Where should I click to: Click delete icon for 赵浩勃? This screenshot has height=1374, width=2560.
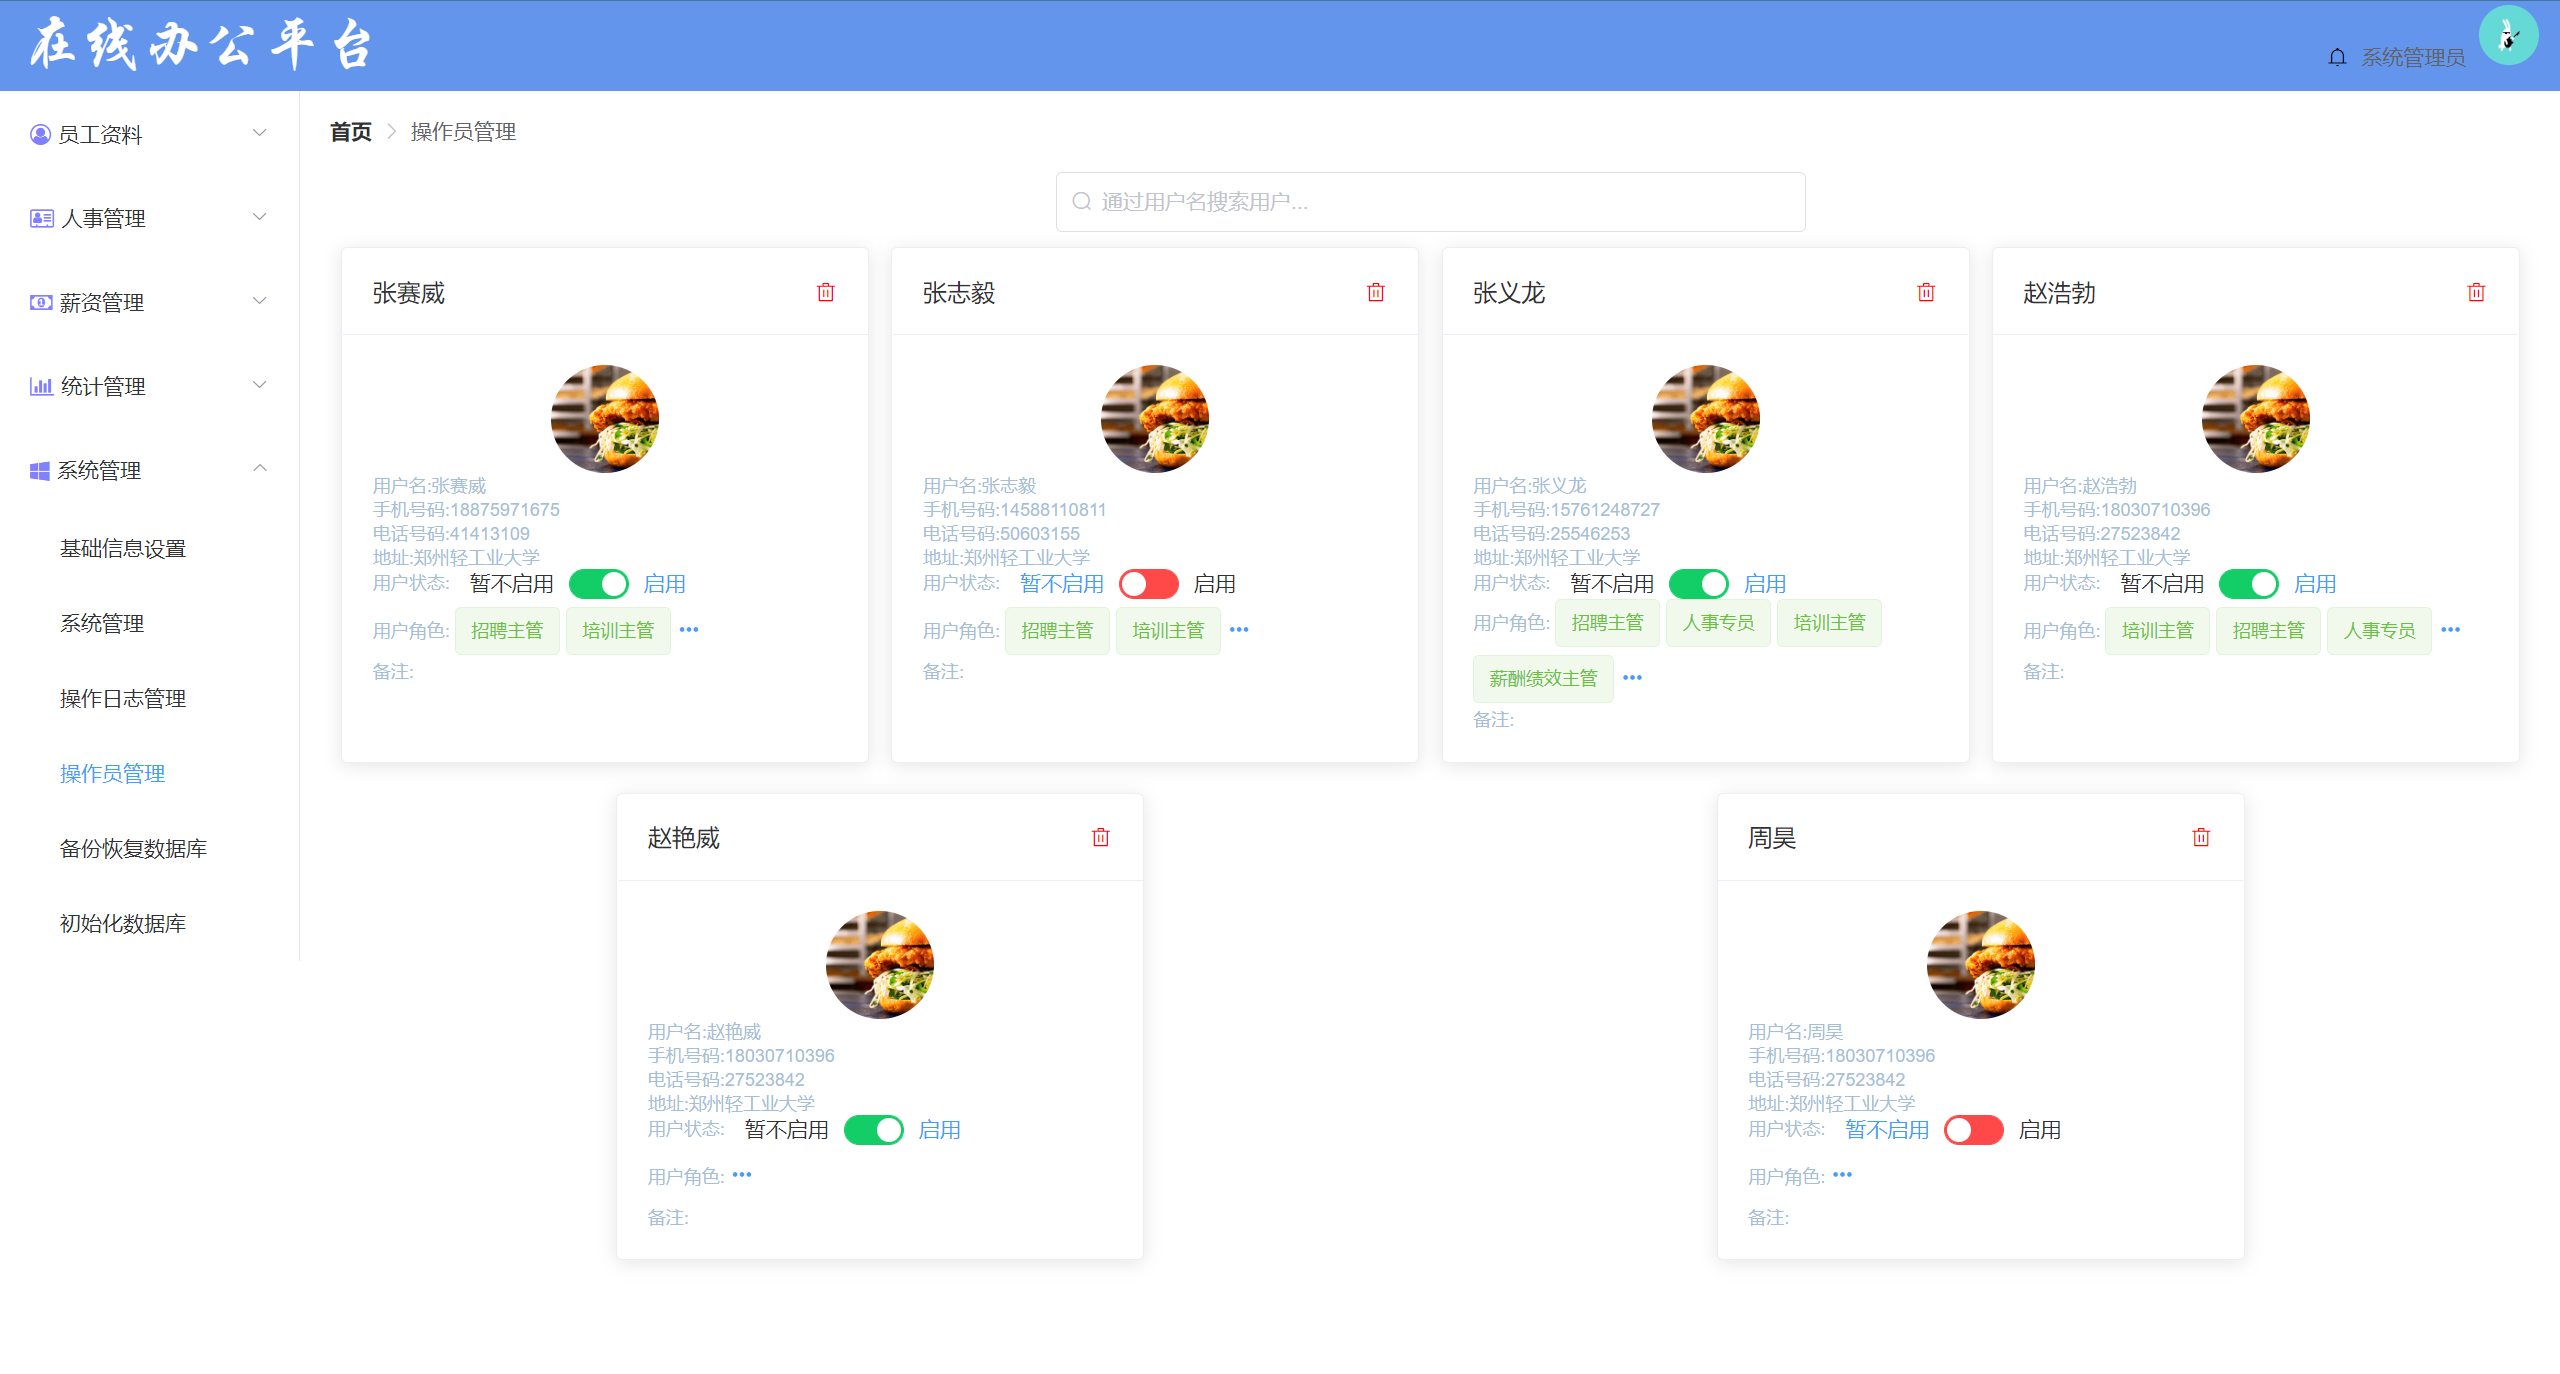[x=2475, y=292]
